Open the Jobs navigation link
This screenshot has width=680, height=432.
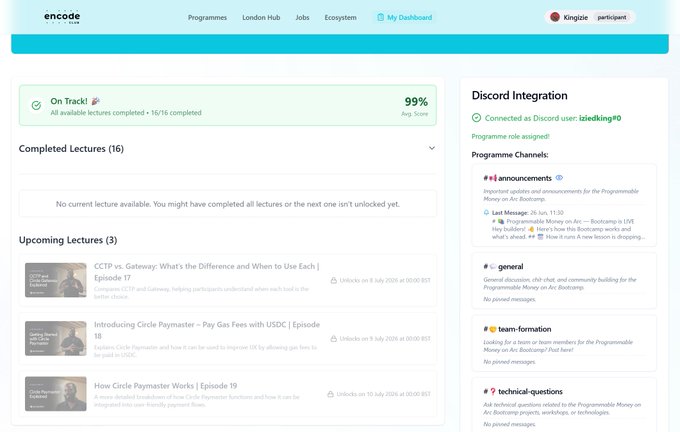(x=302, y=18)
